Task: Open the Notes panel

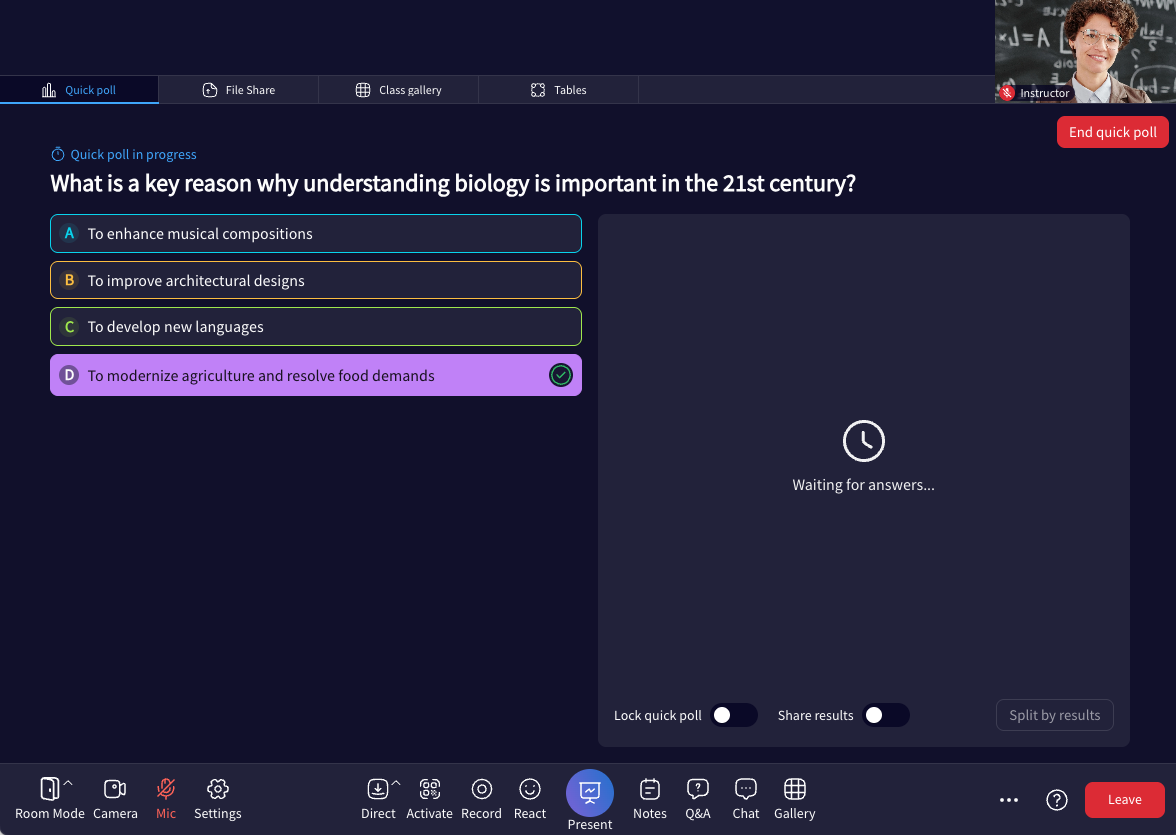Action: pos(650,790)
